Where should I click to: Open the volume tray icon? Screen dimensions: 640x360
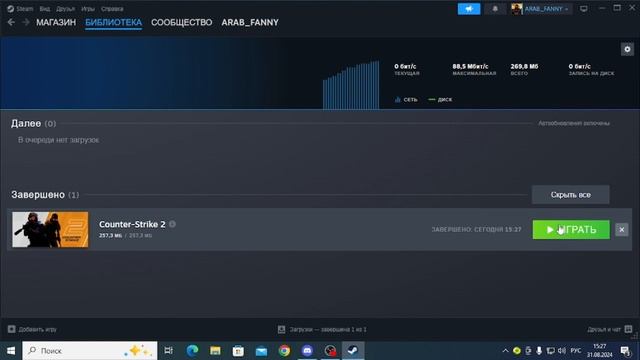point(562,351)
